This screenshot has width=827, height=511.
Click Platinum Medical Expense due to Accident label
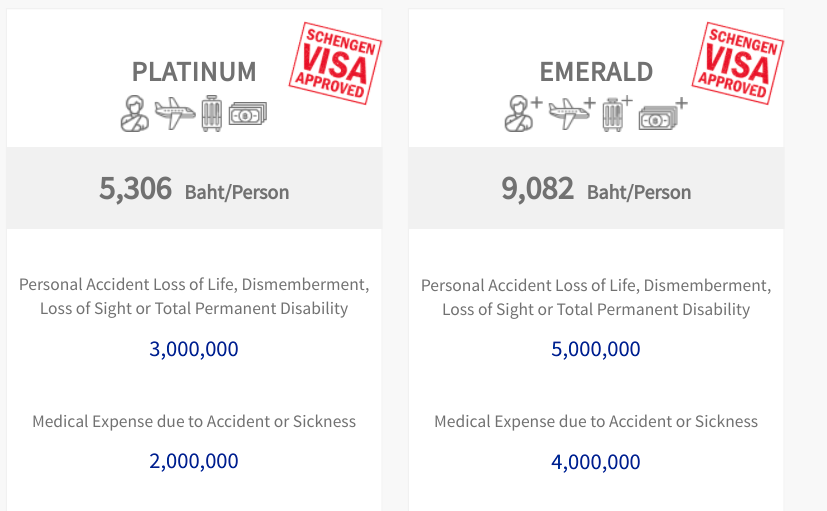click(x=194, y=421)
